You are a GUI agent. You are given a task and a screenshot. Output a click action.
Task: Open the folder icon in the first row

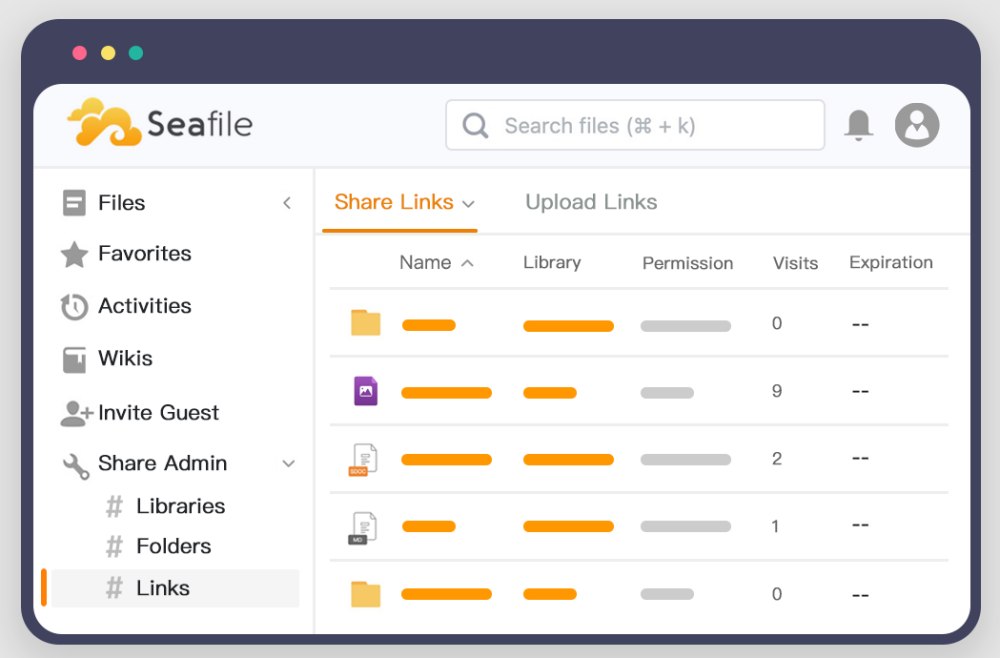(364, 323)
